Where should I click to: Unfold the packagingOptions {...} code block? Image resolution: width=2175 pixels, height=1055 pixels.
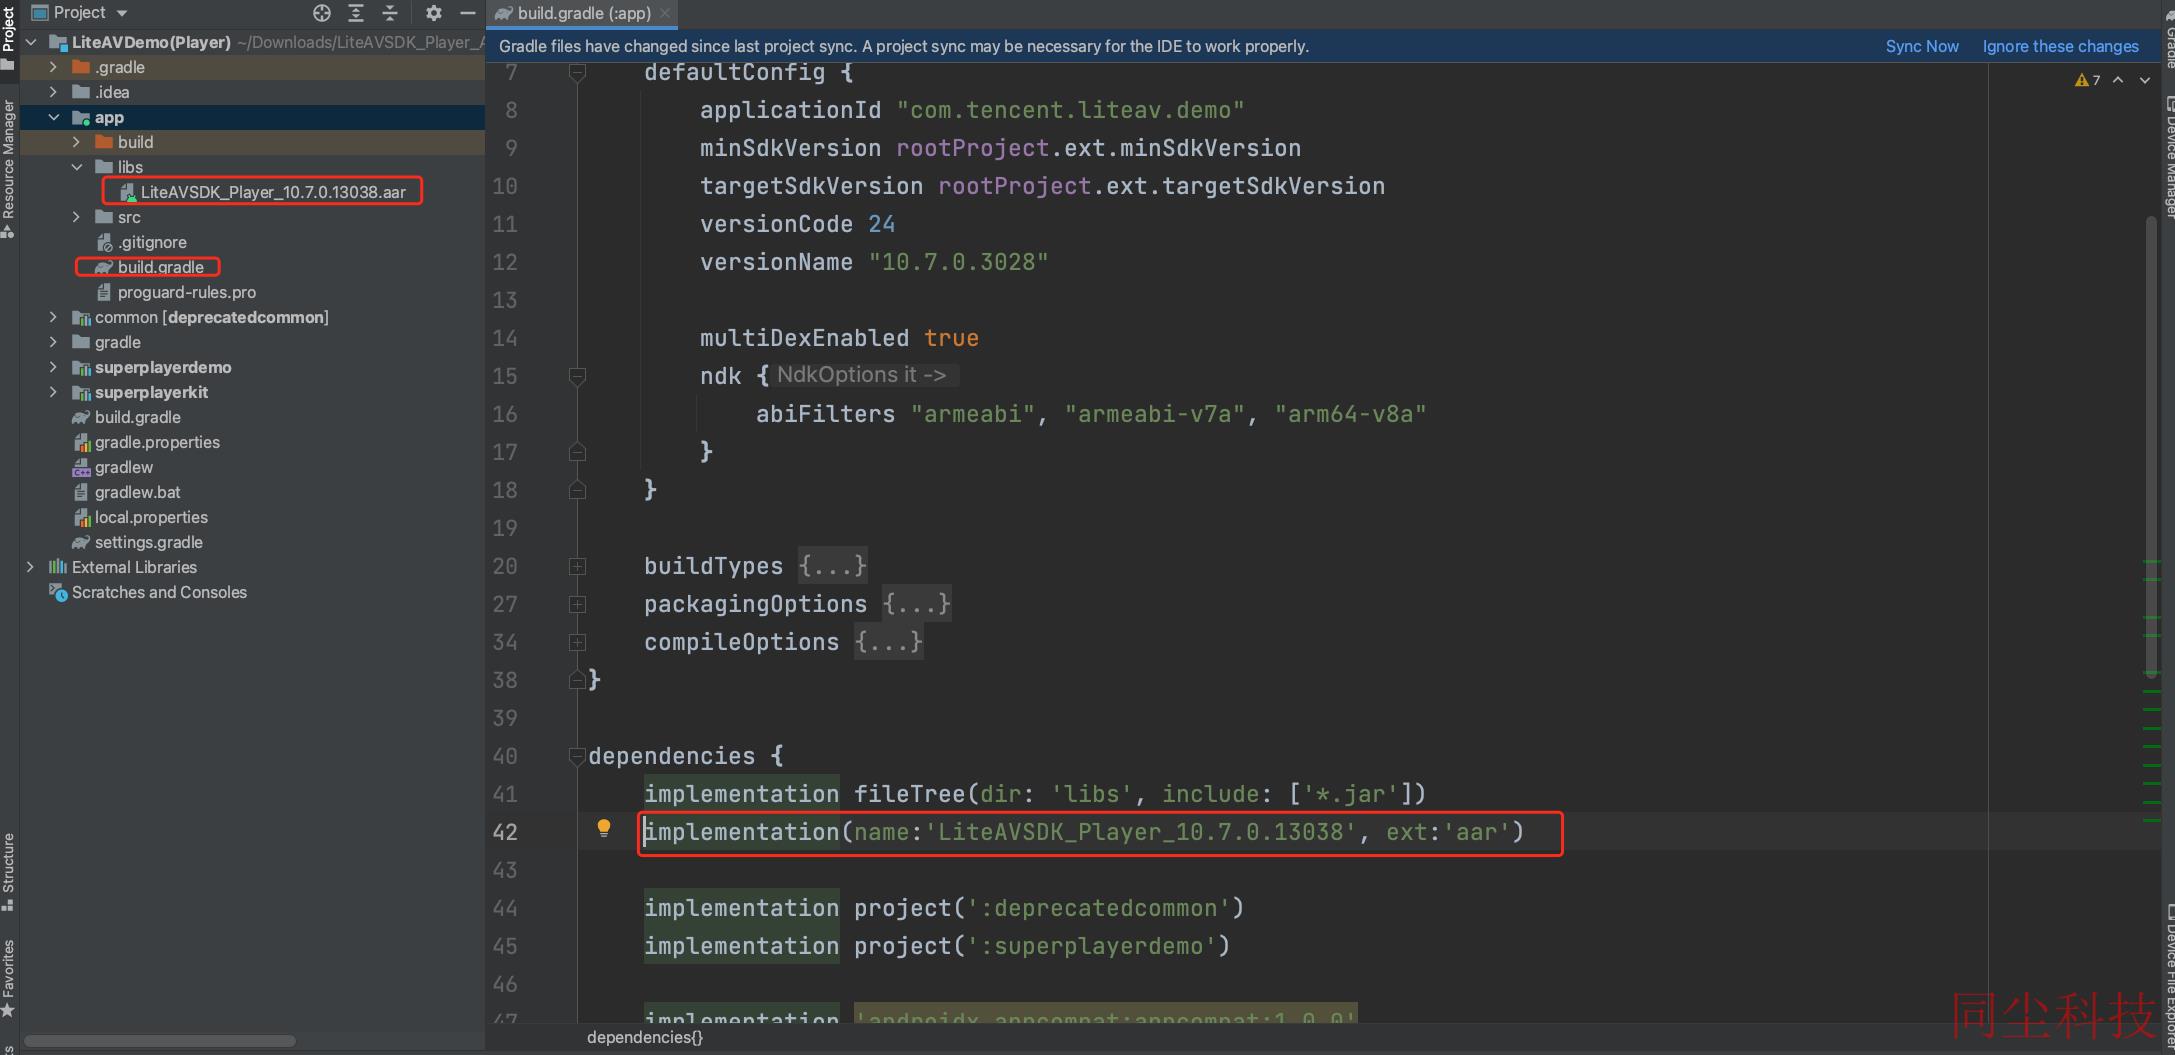click(x=577, y=605)
